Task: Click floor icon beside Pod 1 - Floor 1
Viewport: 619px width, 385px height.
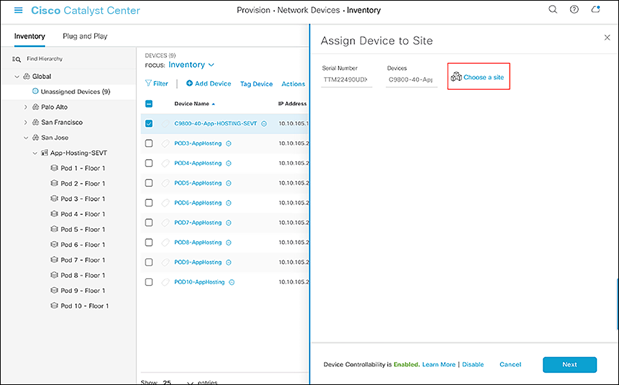Action: tap(54, 168)
